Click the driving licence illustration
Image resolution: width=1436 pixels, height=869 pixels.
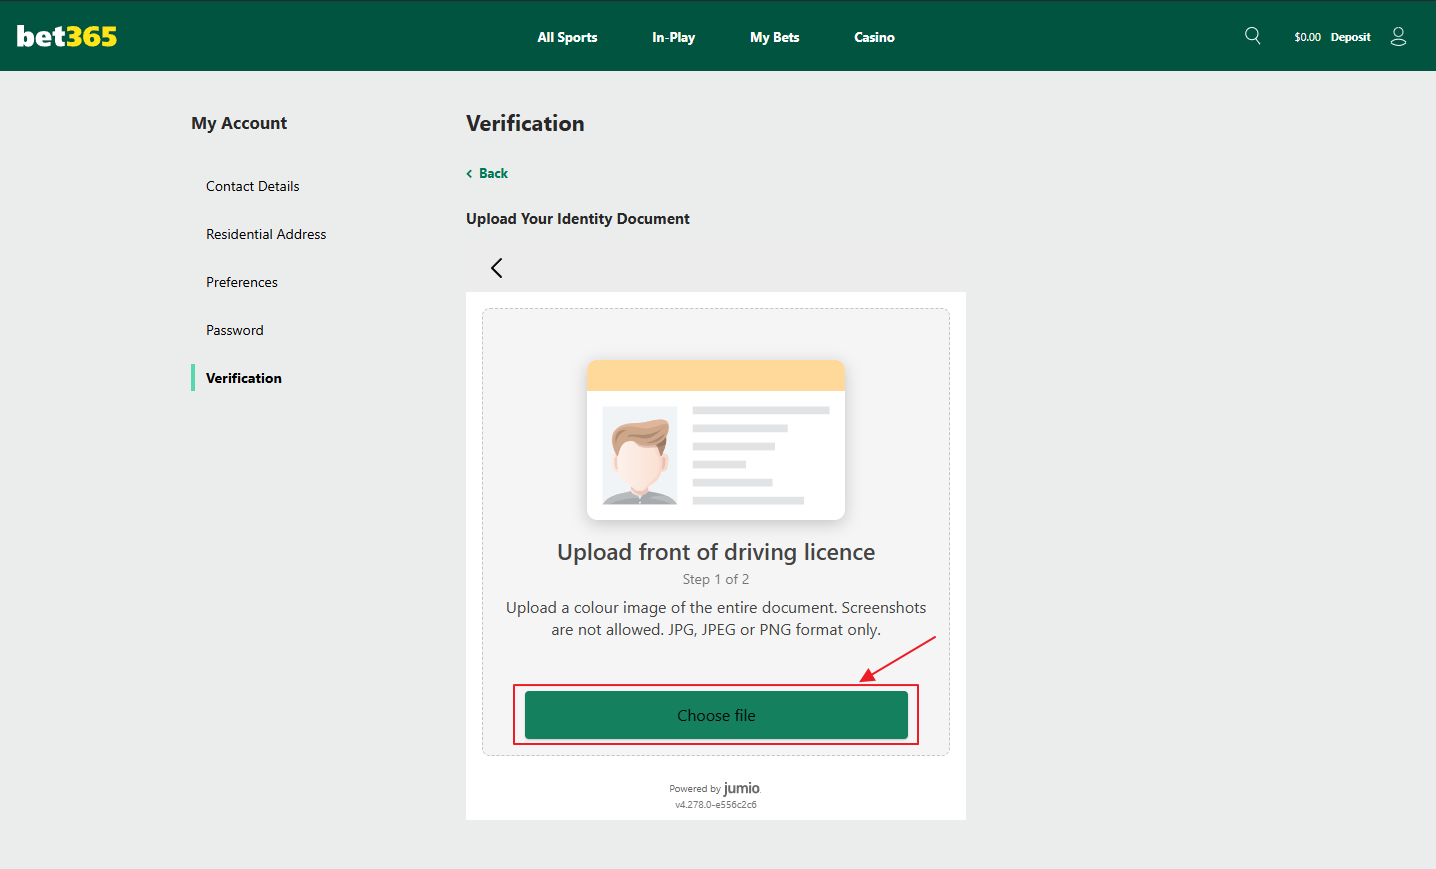tap(716, 440)
